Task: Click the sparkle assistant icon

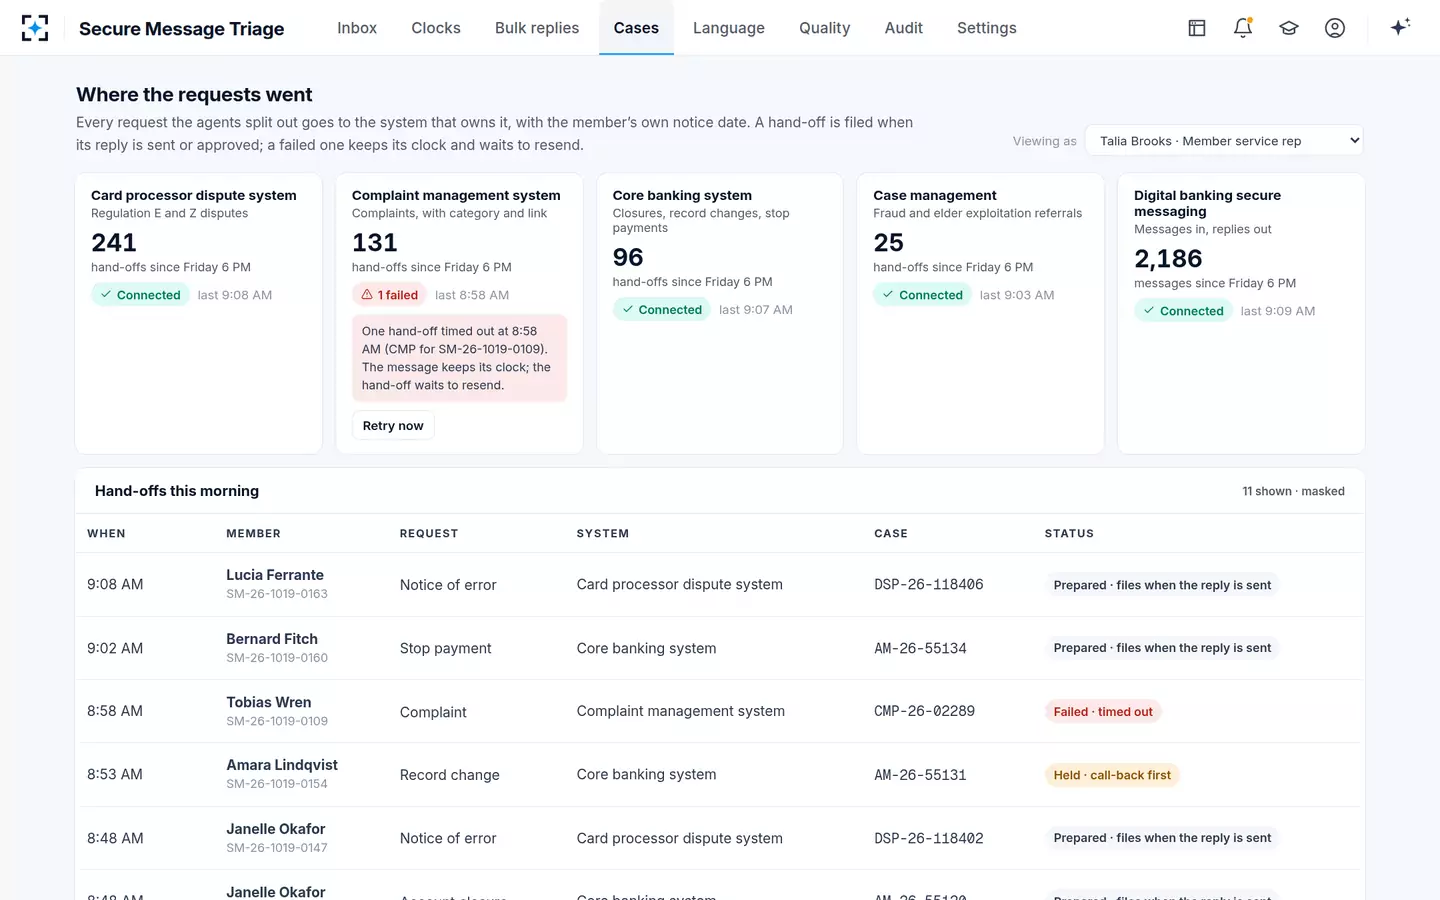Action: (x=1400, y=27)
